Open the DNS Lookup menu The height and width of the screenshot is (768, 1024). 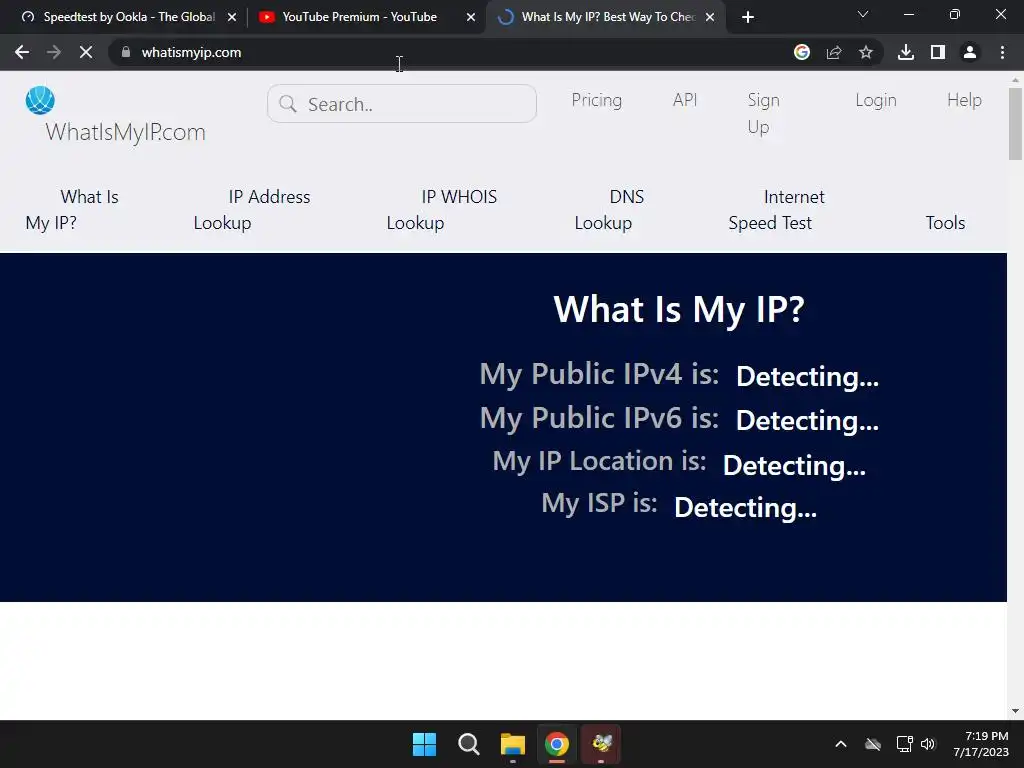tap(609, 210)
